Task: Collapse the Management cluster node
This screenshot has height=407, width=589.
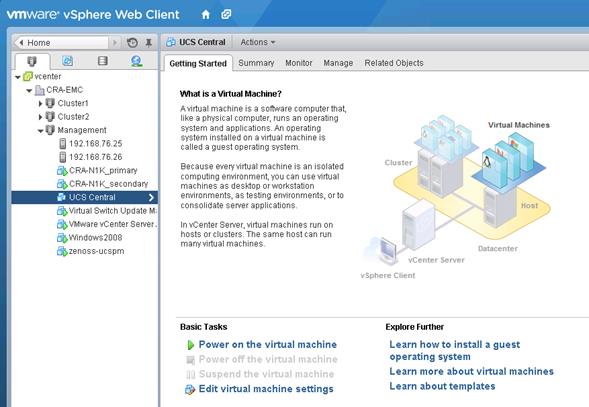Action: point(40,131)
